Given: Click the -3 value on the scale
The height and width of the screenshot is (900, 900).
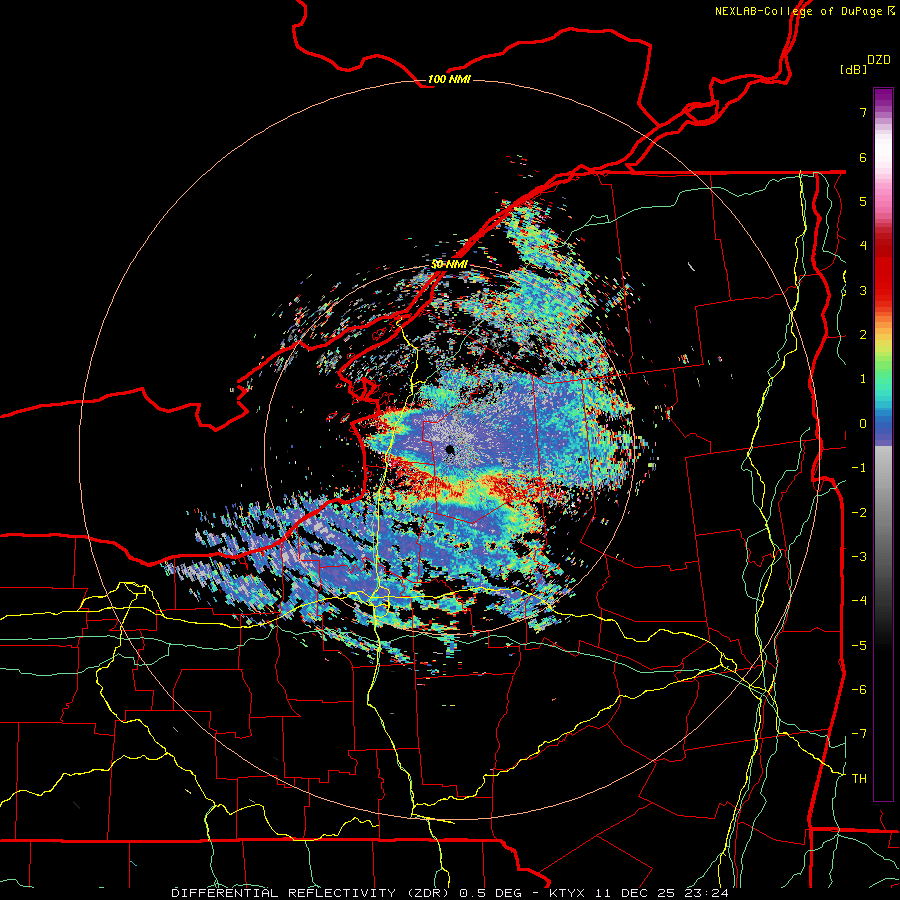Looking at the screenshot, I should 859,556.
